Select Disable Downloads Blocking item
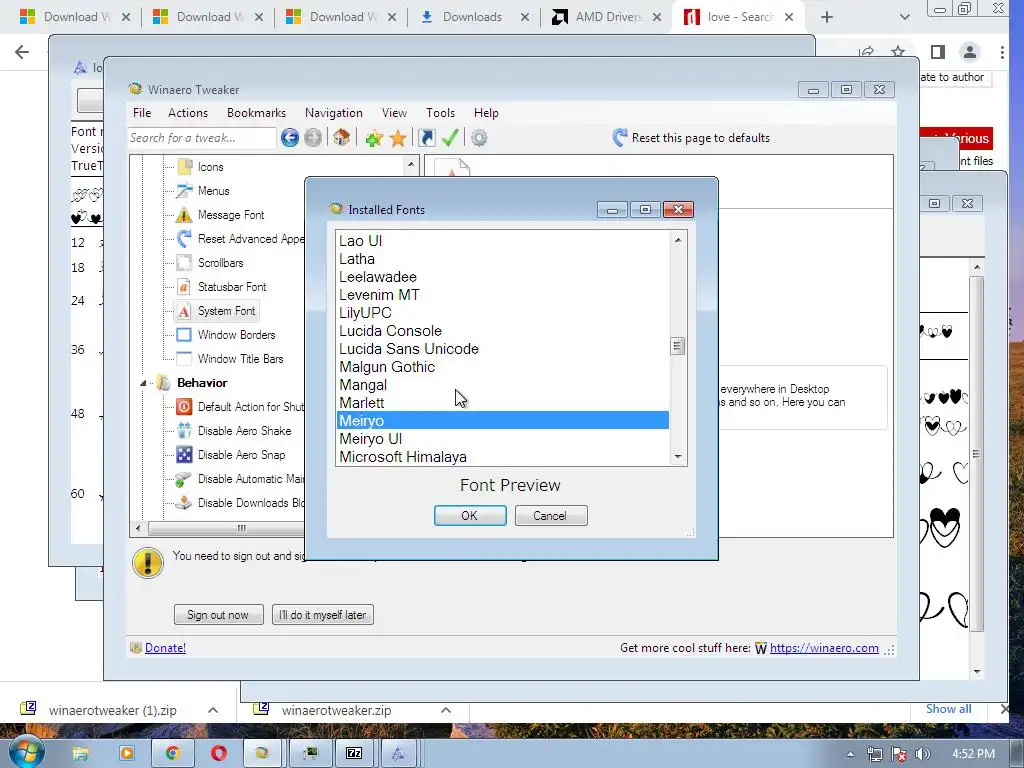Image resolution: width=1024 pixels, height=768 pixels. click(x=251, y=503)
